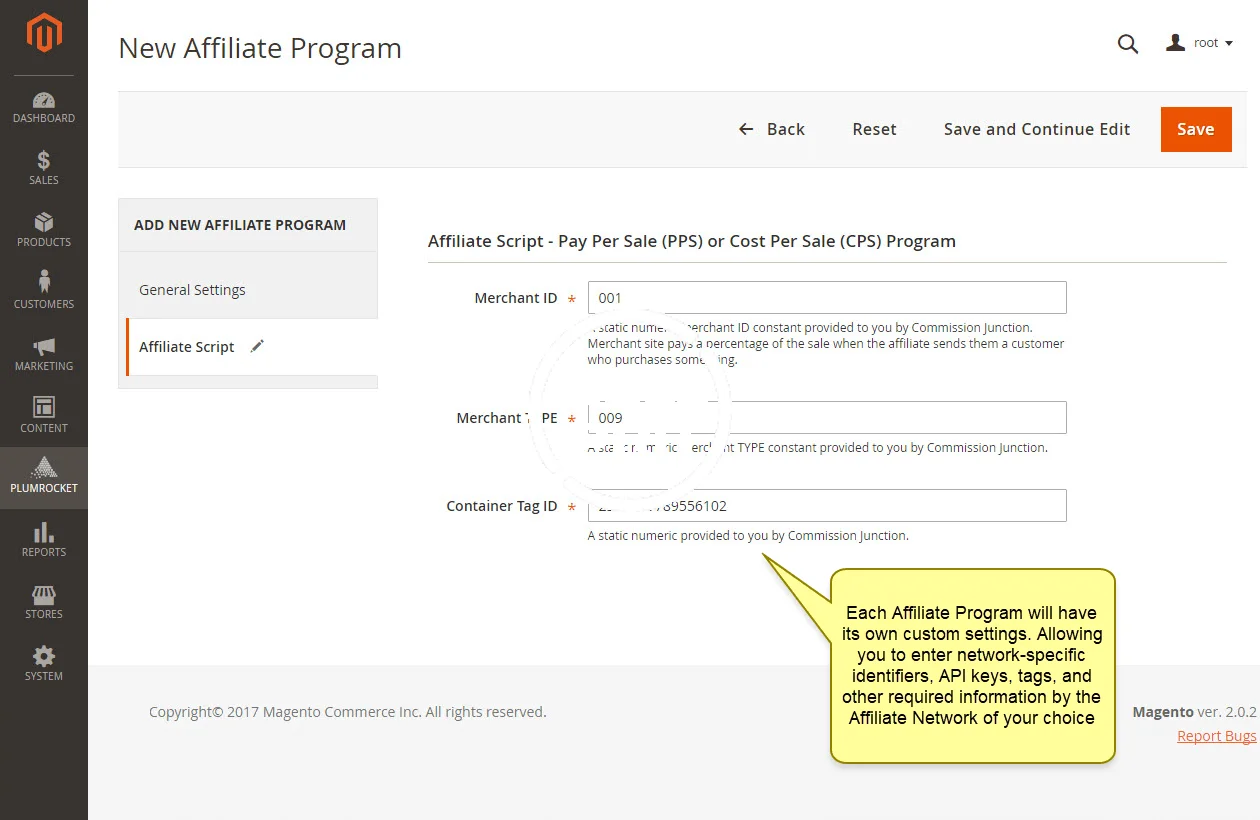
Task: Switch to the General Settings tab
Action: point(192,290)
